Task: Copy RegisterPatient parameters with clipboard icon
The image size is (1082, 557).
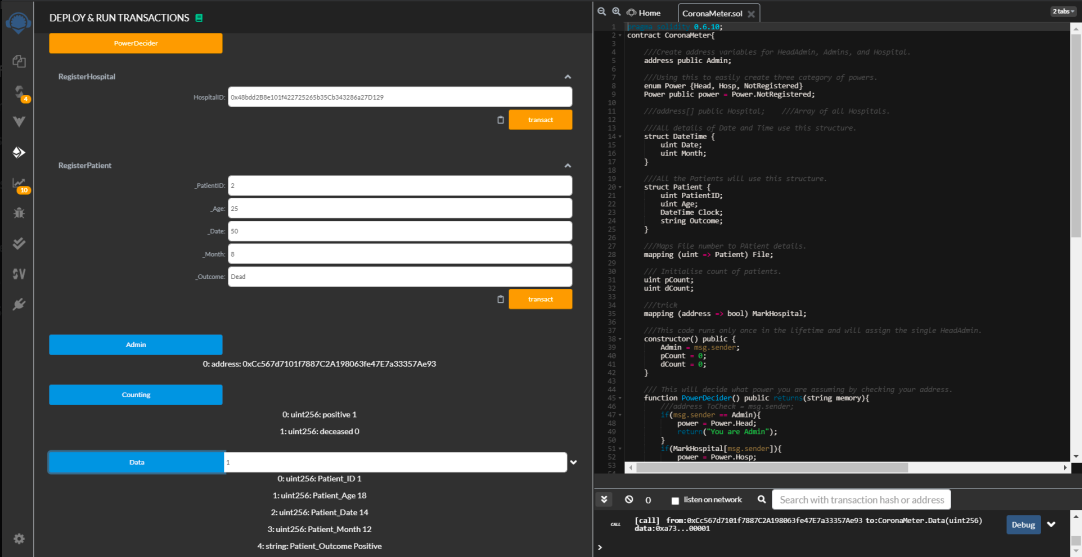Action: coord(500,300)
